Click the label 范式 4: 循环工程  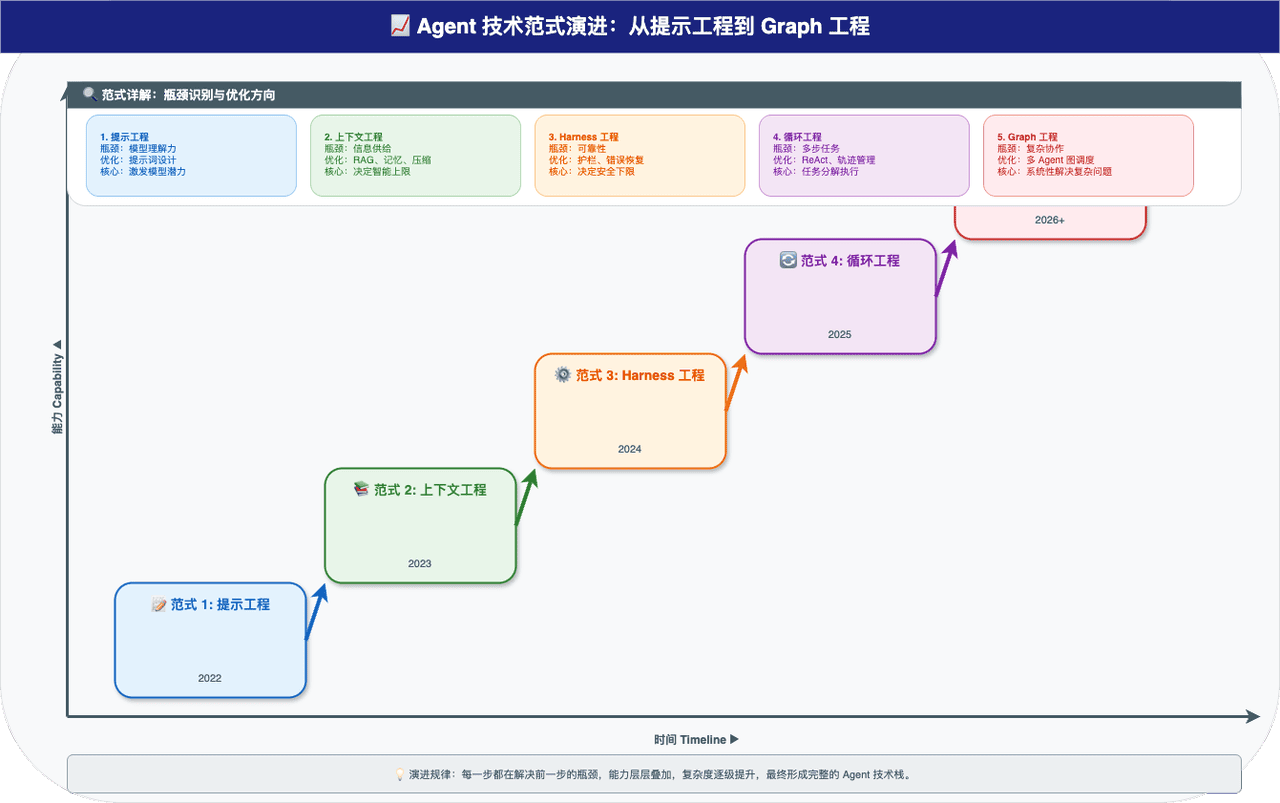pos(850,260)
